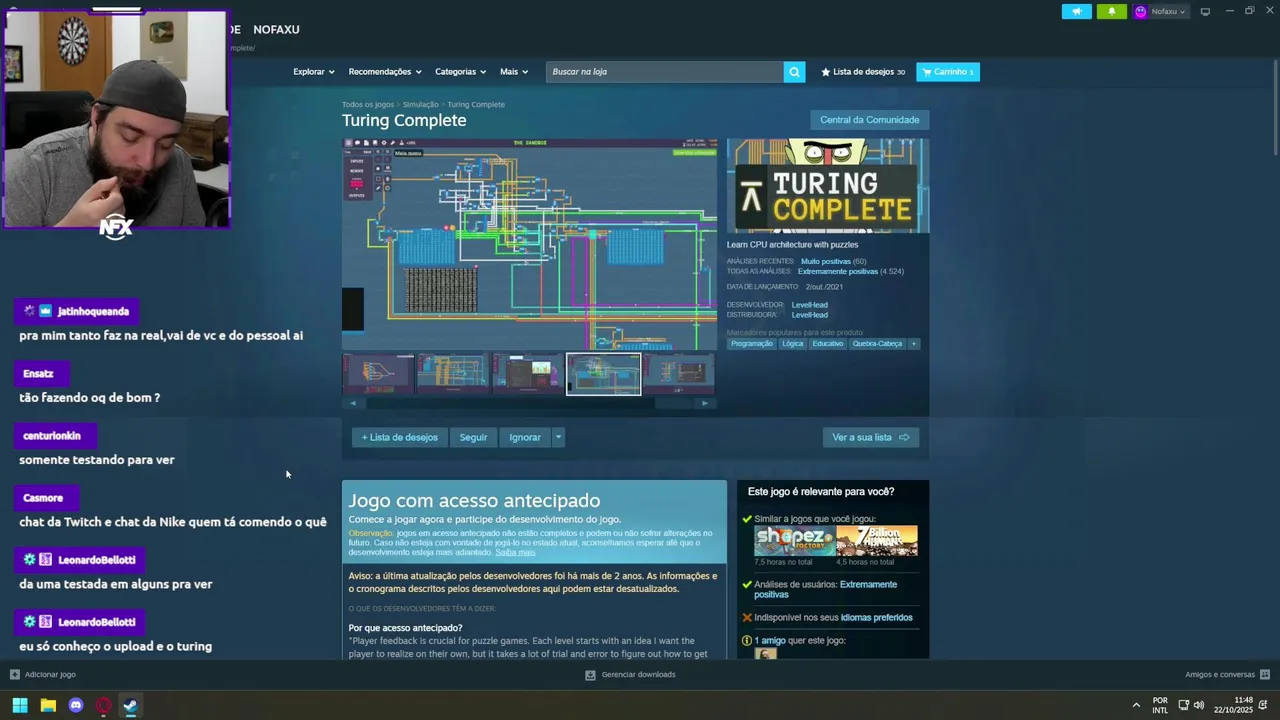
Task: Click the Programação tag
Action: [752, 344]
